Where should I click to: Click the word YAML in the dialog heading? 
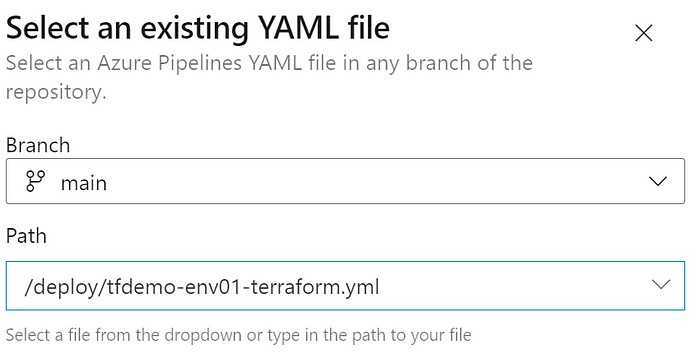pos(298,28)
